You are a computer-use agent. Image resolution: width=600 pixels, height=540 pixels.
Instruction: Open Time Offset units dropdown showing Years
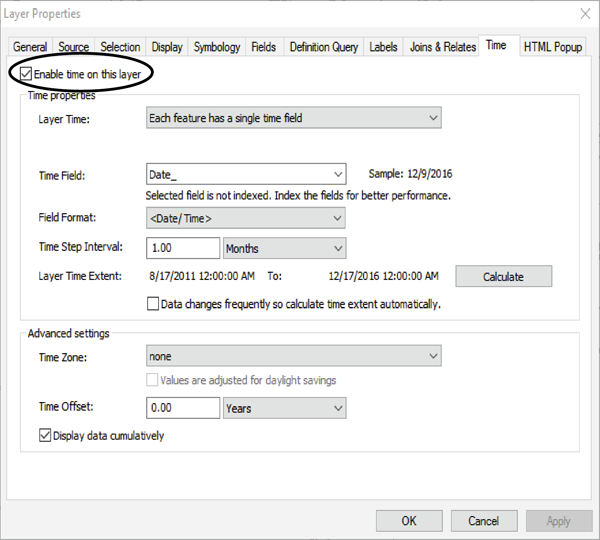pos(285,408)
